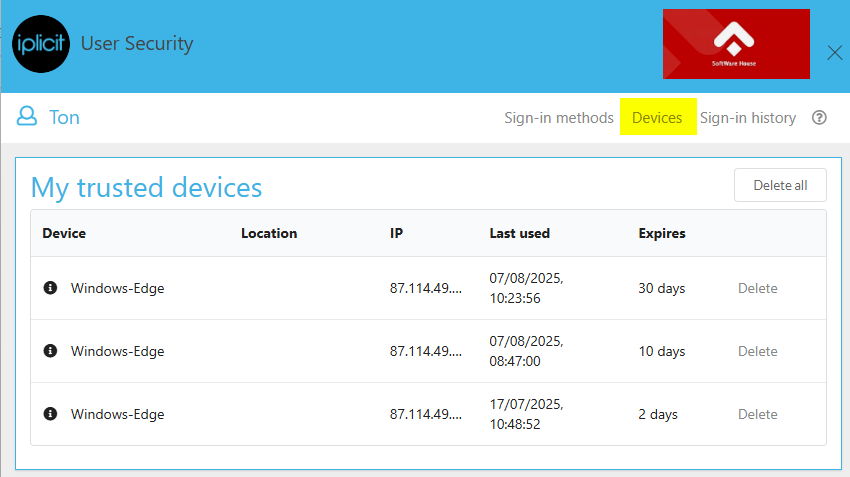Click the user profile icon beside Ton
The height and width of the screenshot is (477, 850).
point(27,117)
